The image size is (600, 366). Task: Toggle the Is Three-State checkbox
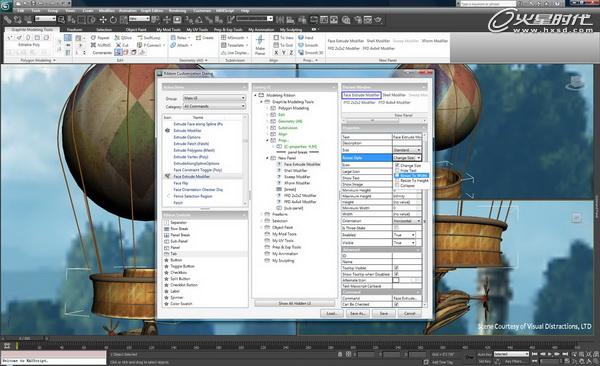[x=396, y=228]
